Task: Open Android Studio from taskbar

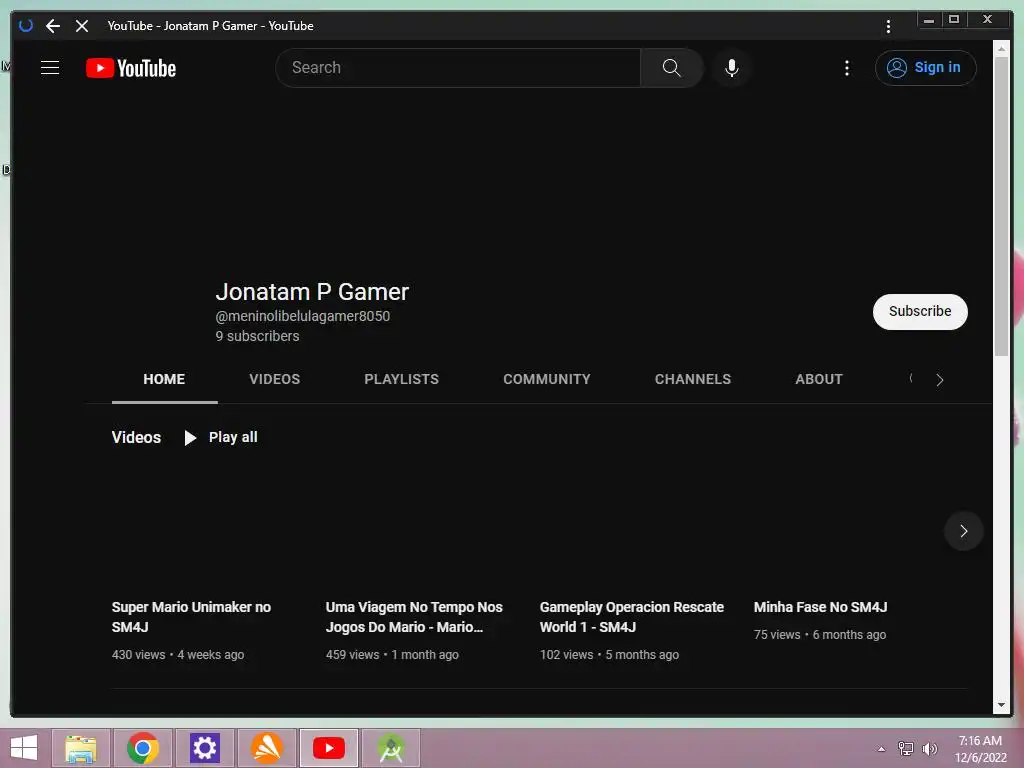Action: [391, 748]
